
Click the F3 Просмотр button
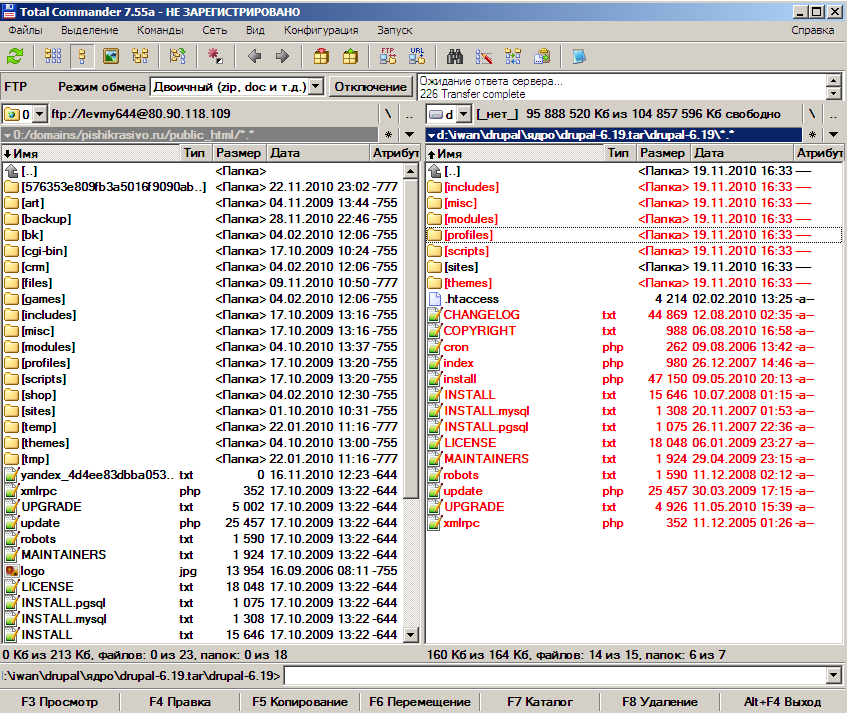(59, 702)
